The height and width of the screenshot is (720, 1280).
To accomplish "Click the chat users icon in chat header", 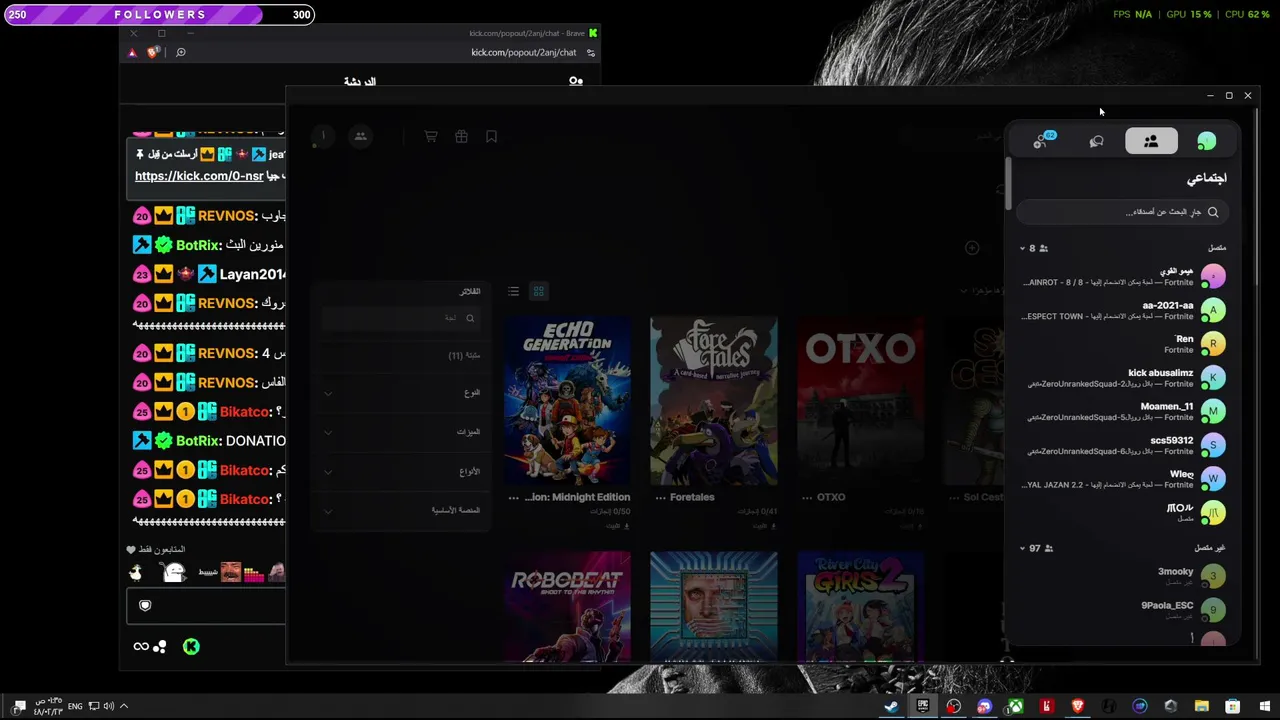I will pyautogui.click(x=576, y=81).
